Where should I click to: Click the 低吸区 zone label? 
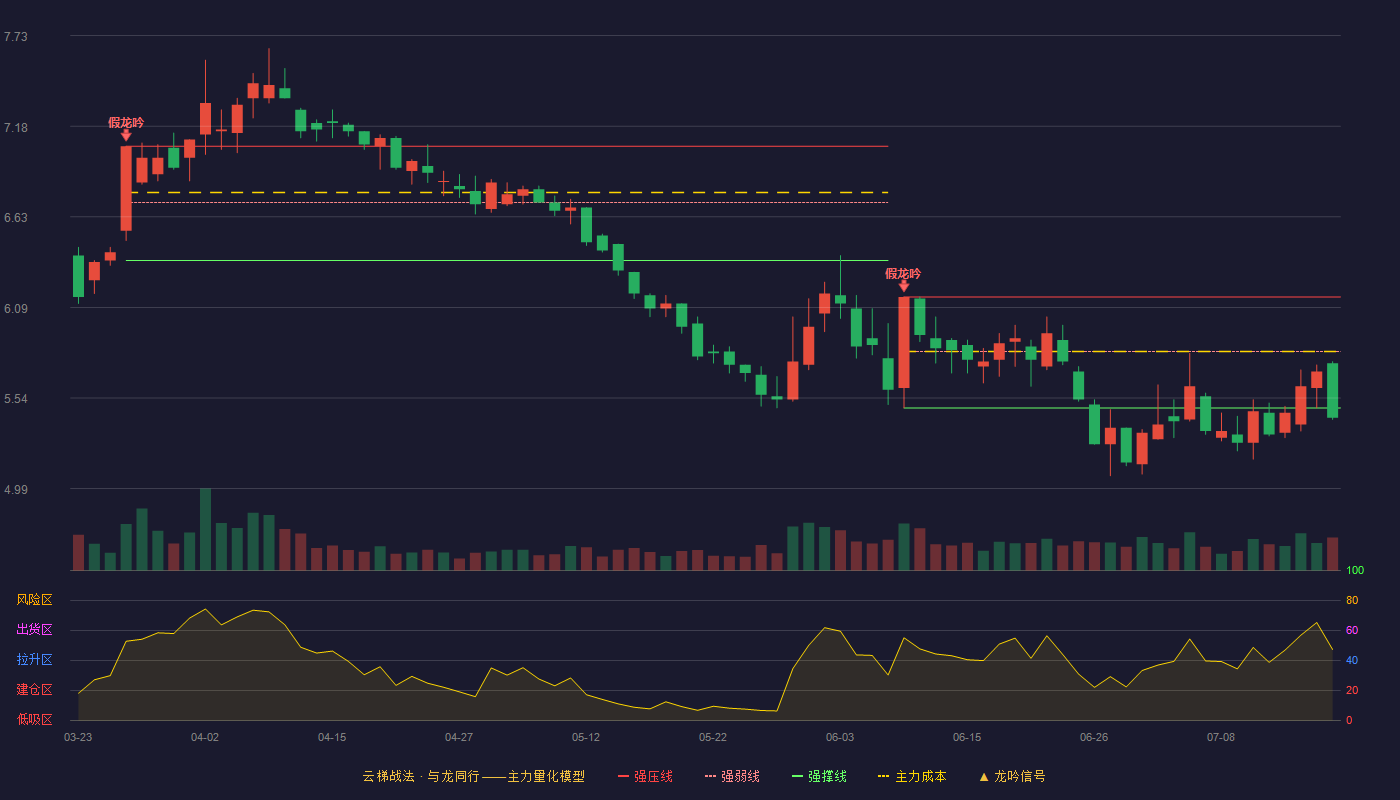34,719
